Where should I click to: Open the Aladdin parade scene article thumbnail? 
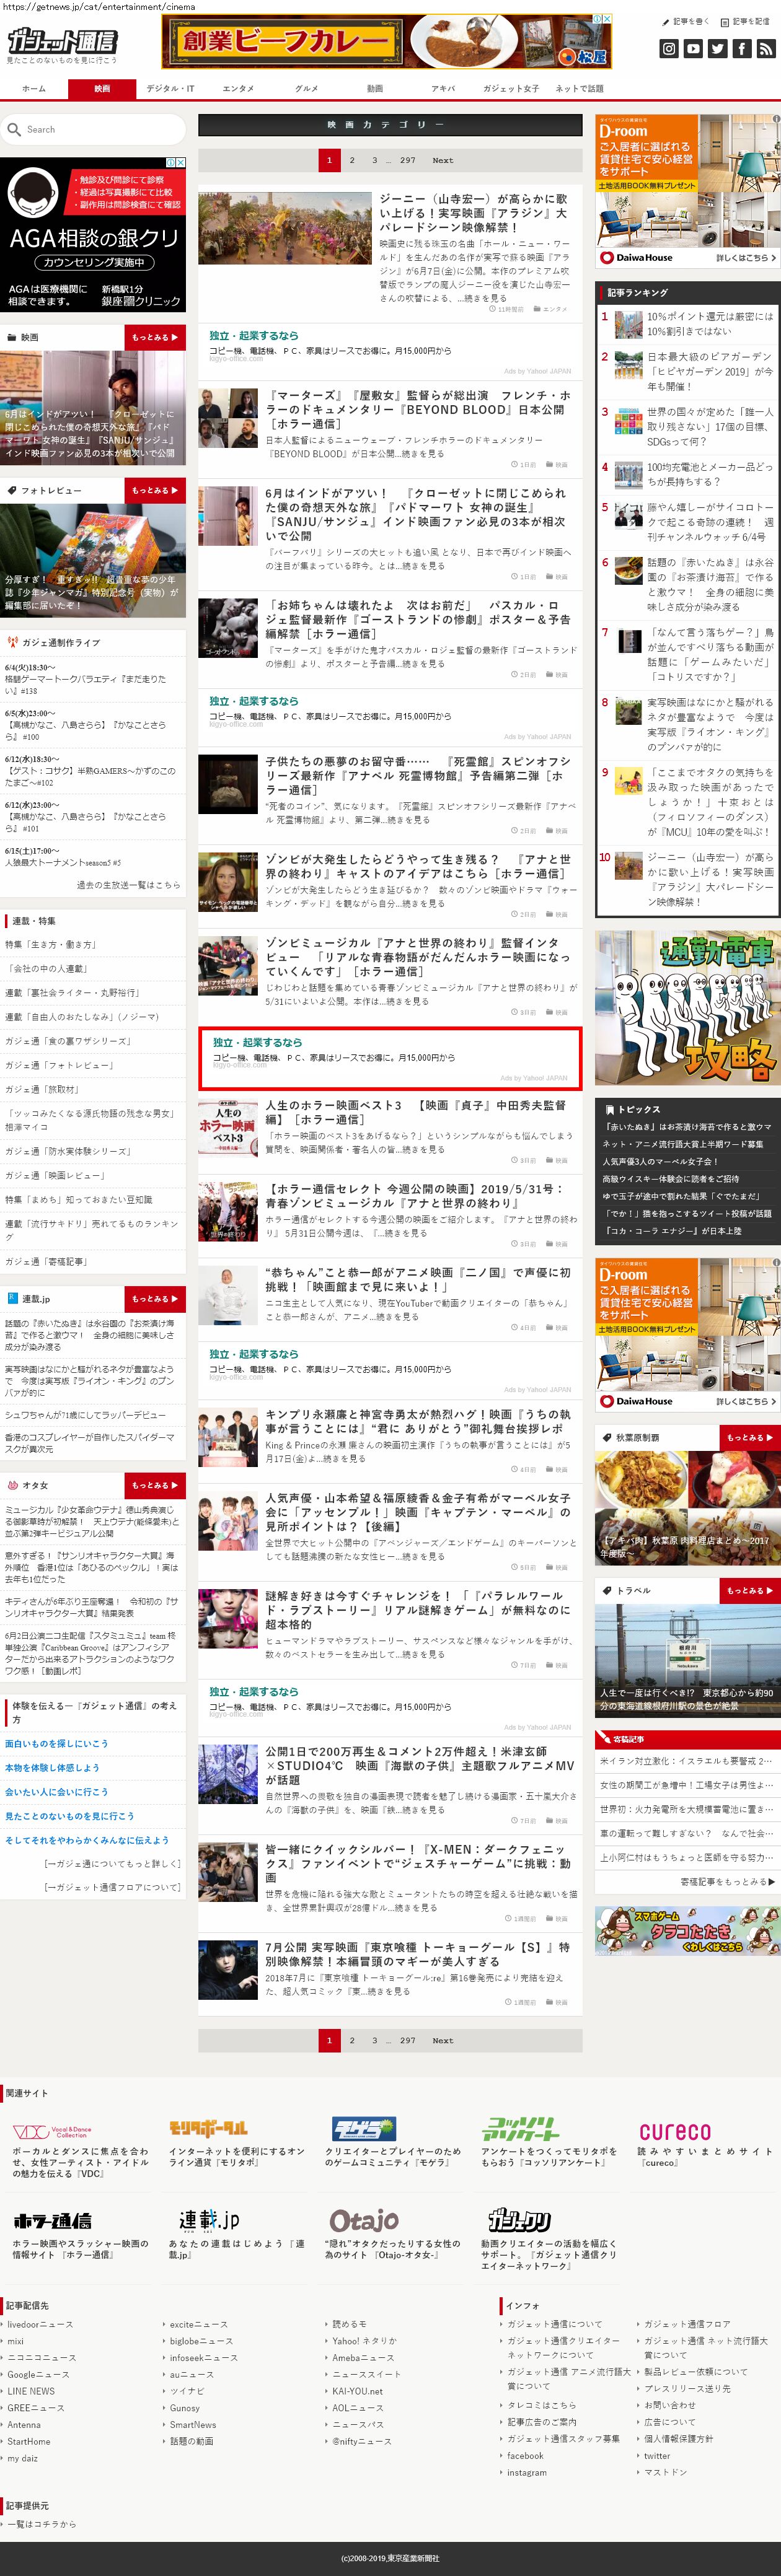285,229
